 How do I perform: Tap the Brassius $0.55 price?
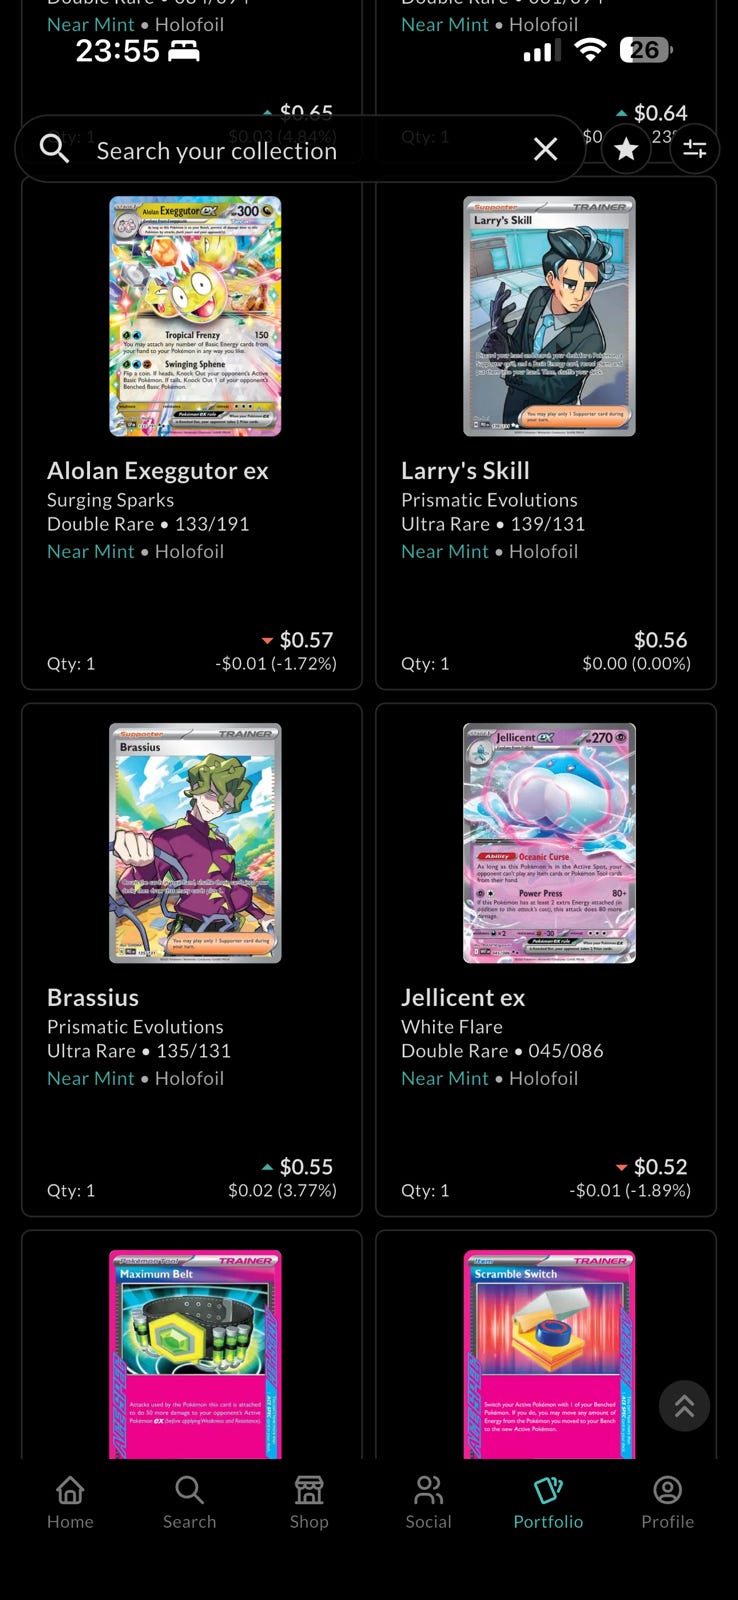pos(306,1166)
